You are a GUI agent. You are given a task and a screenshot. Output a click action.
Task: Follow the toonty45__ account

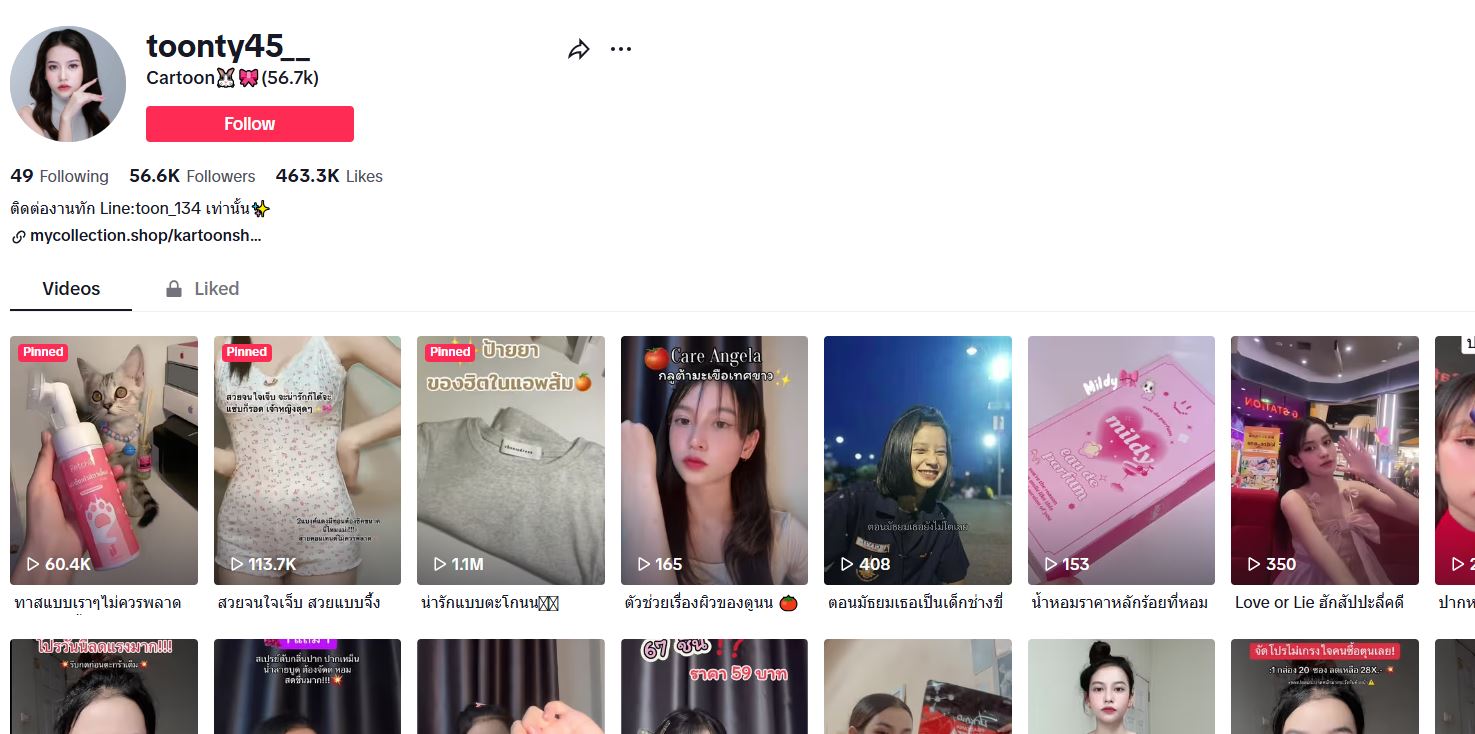tap(250, 124)
